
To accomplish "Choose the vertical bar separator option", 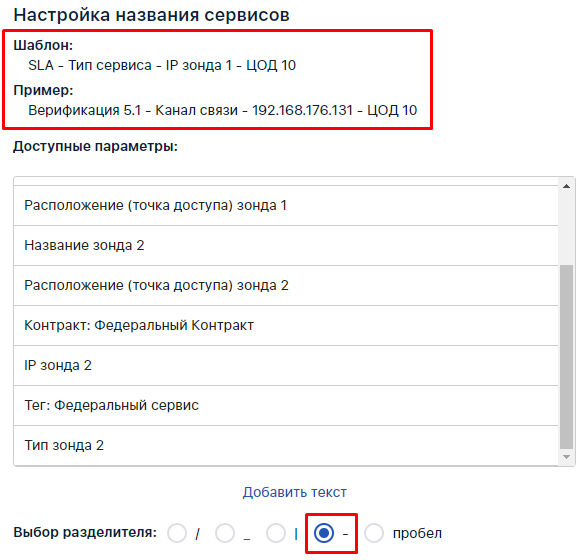I will 276,533.
